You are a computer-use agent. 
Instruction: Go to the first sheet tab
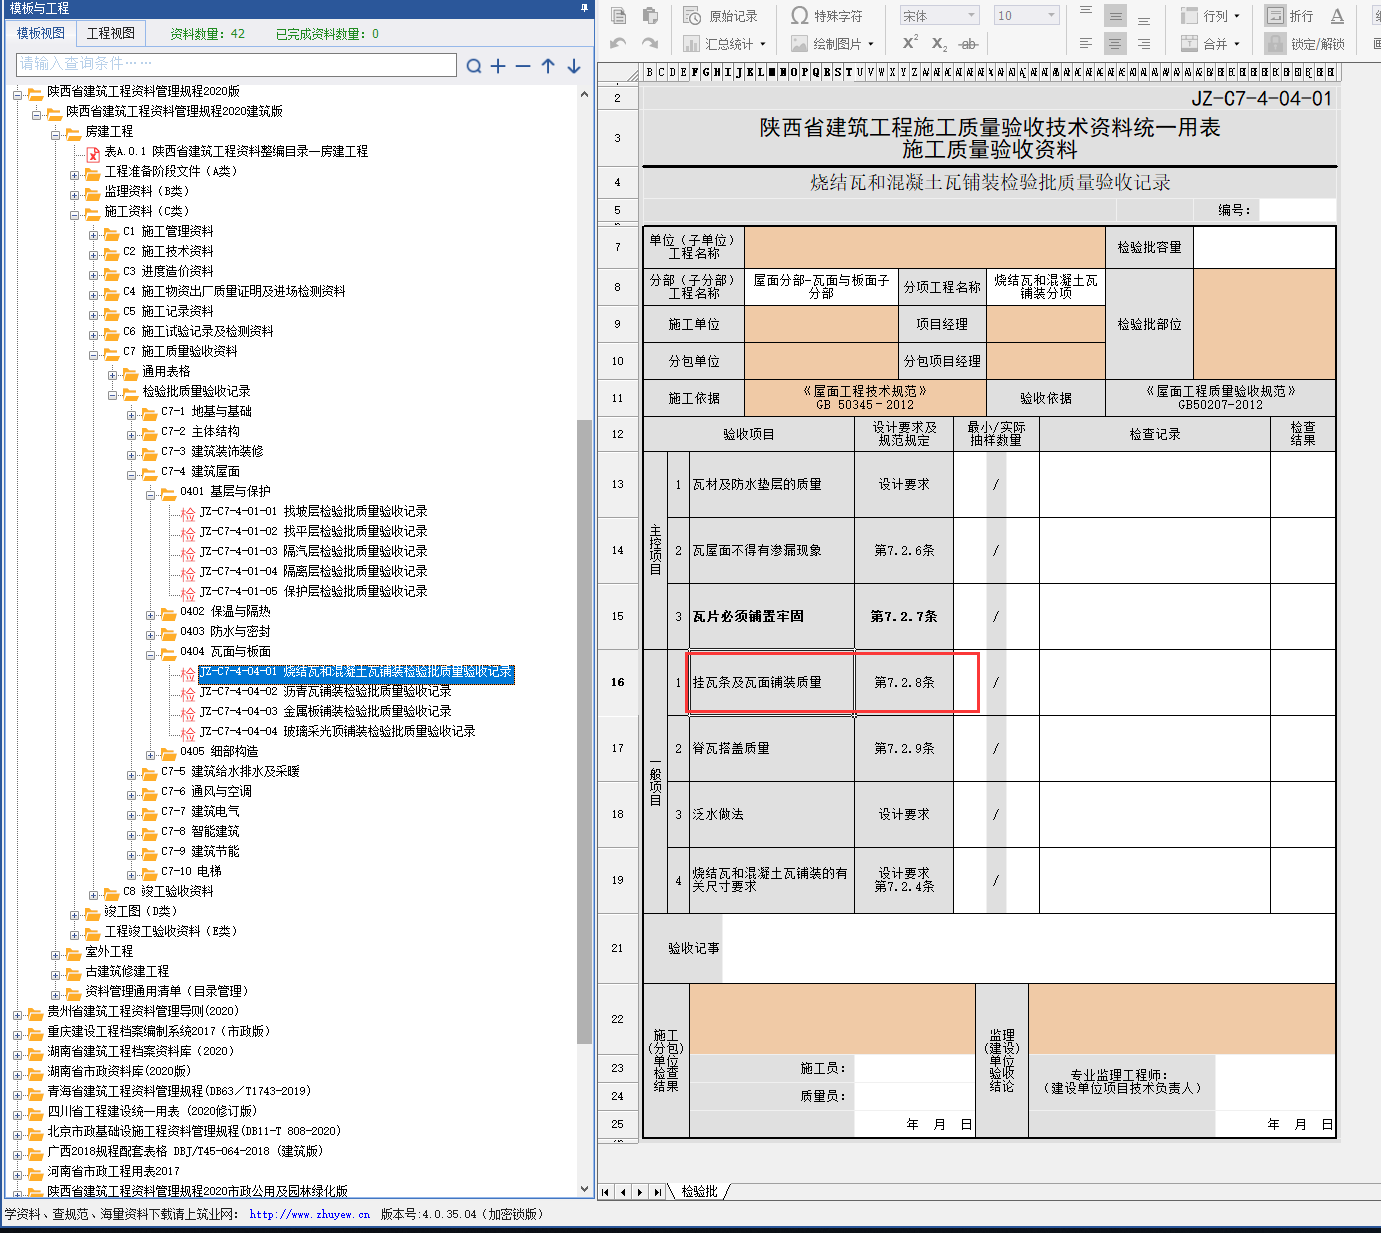605,1192
